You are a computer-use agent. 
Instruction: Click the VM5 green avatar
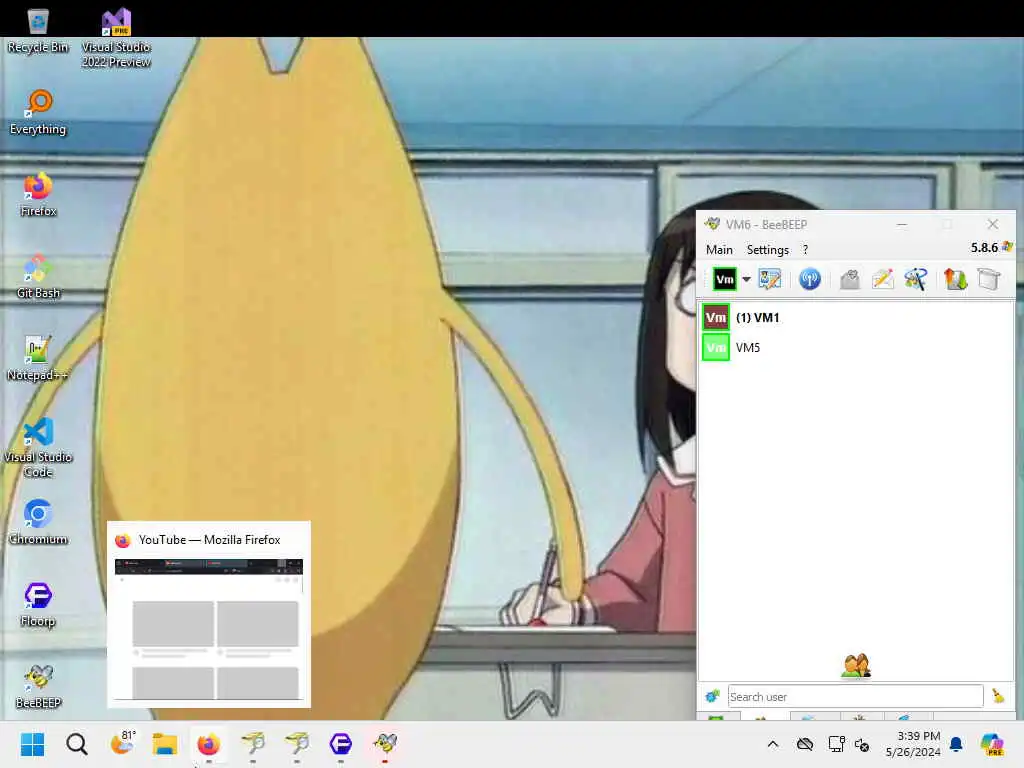(716, 347)
